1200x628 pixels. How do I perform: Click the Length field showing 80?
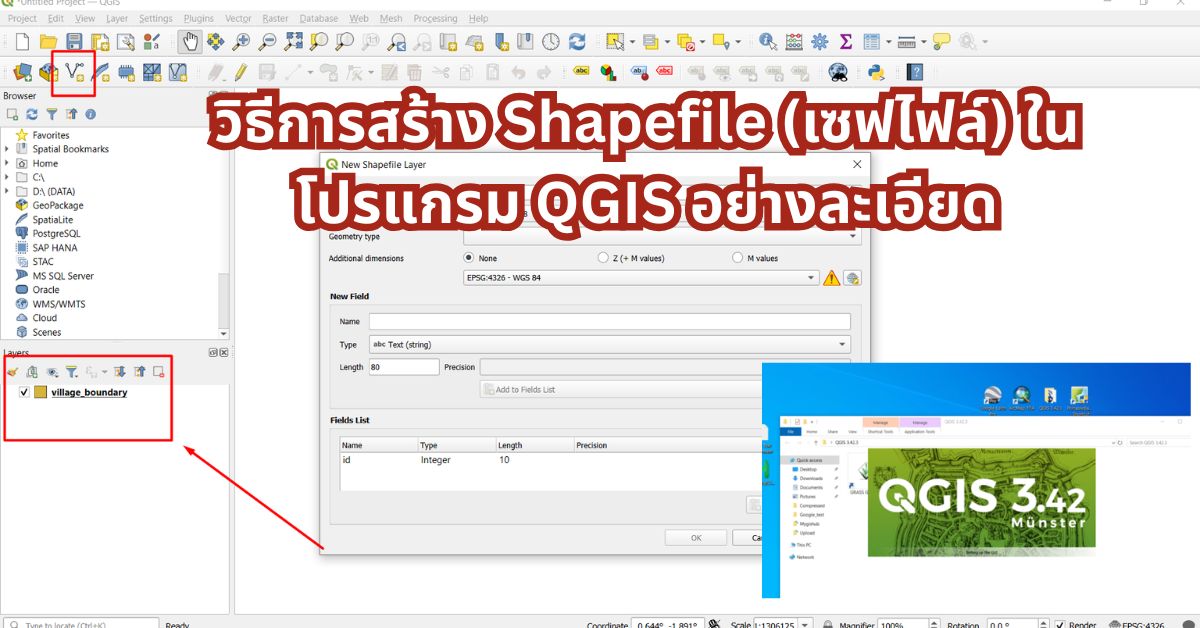pos(403,367)
